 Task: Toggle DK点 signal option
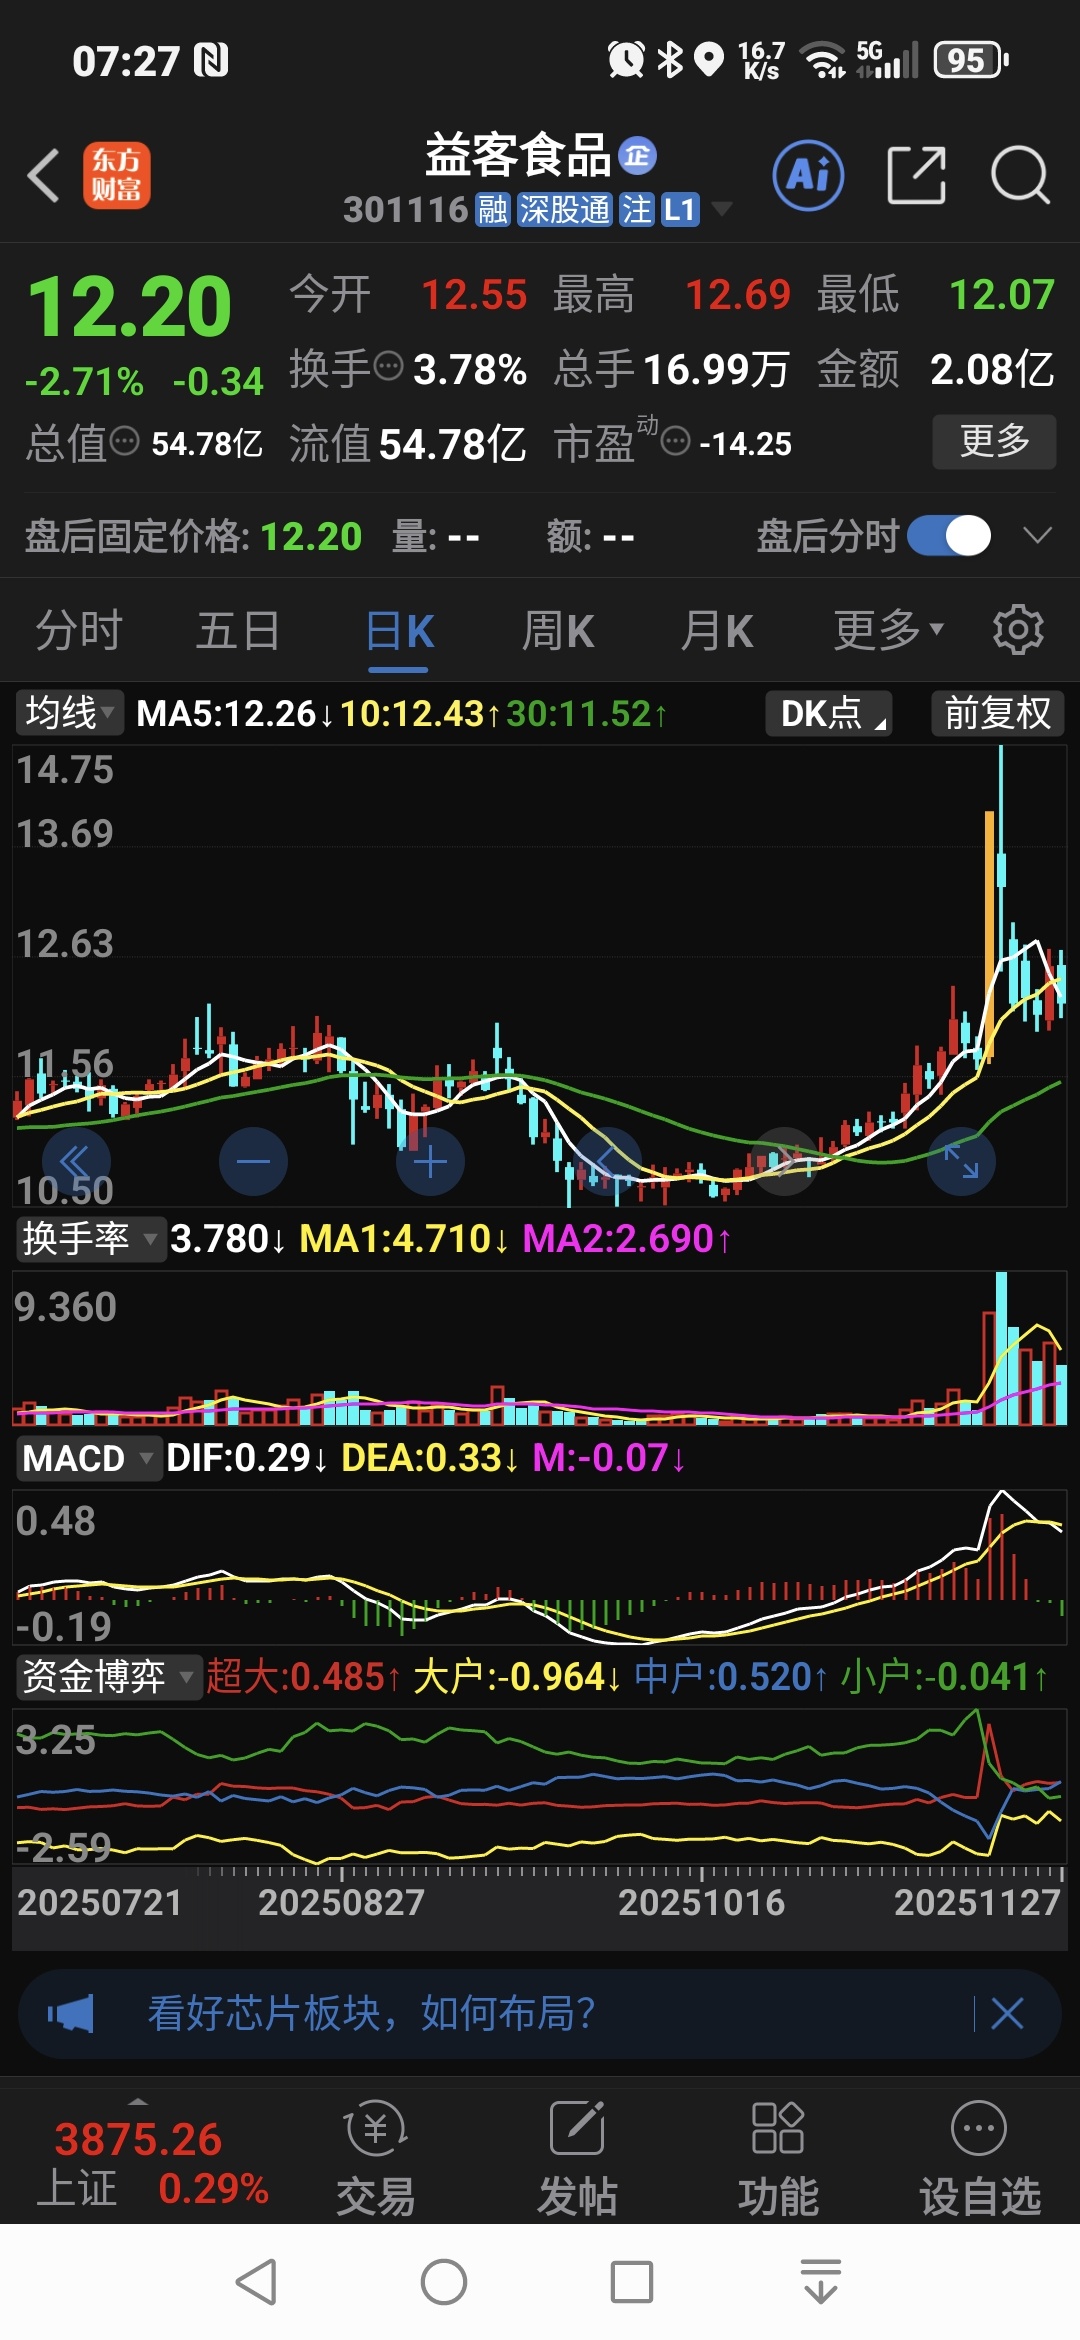coord(829,713)
